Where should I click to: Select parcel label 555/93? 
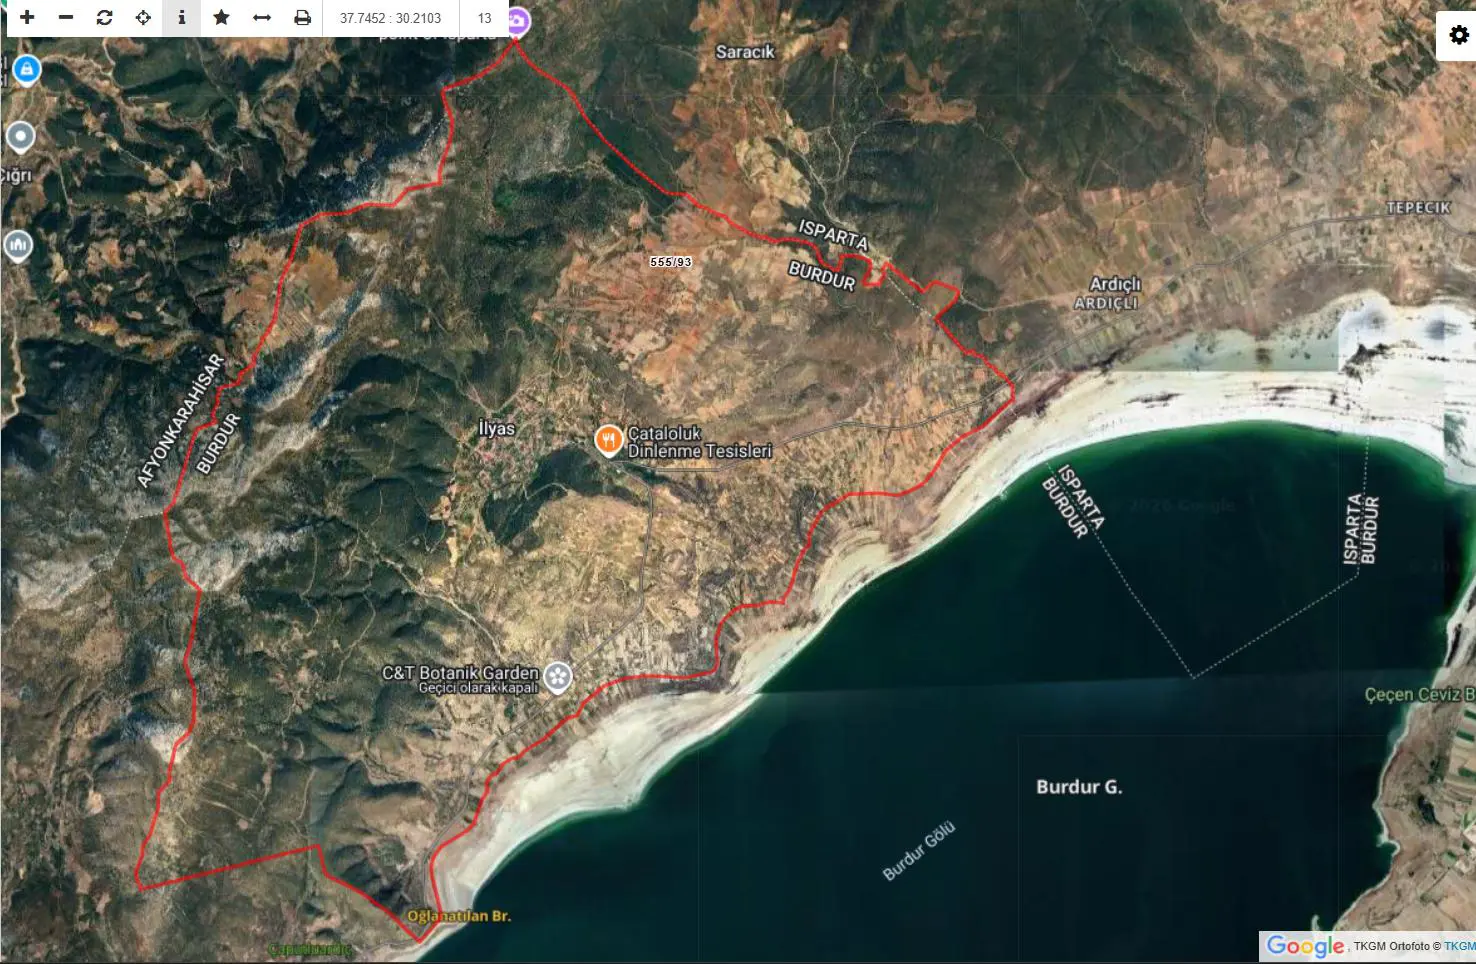pyautogui.click(x=671, y=262)
